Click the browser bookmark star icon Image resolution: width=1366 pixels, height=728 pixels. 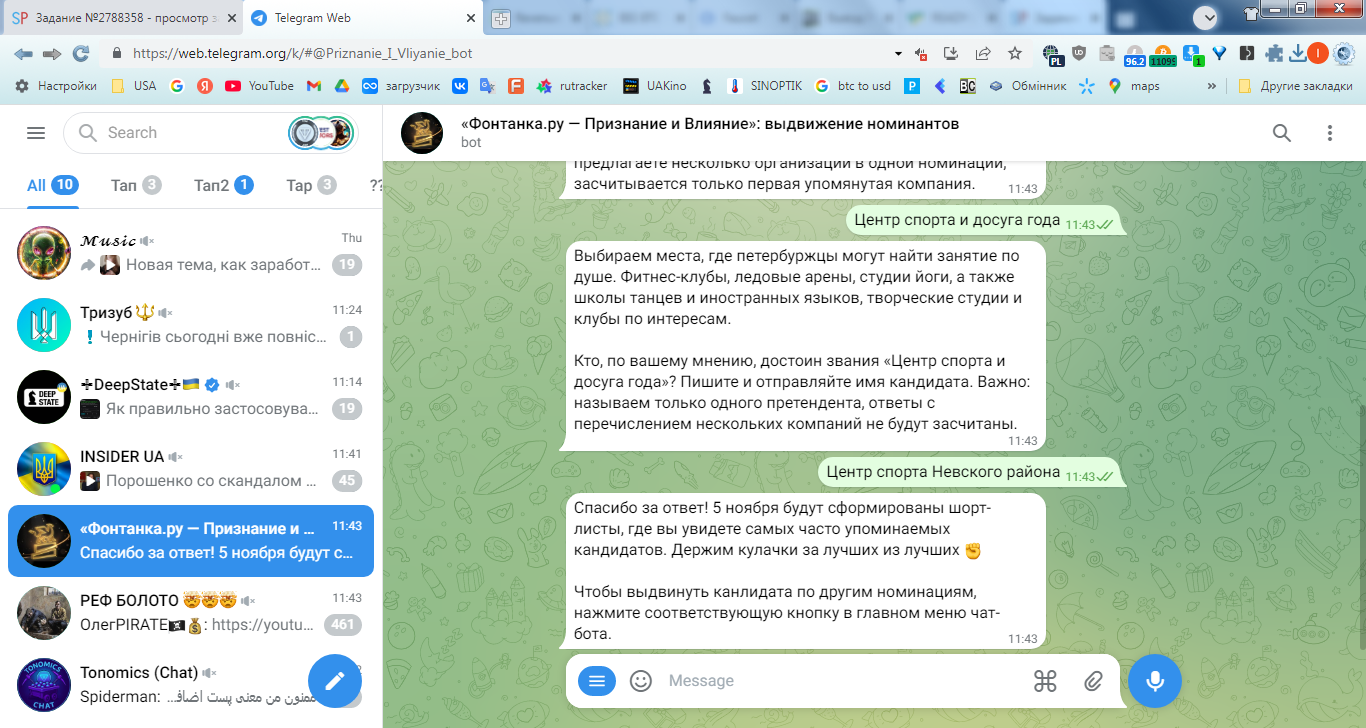[1015, 53]
